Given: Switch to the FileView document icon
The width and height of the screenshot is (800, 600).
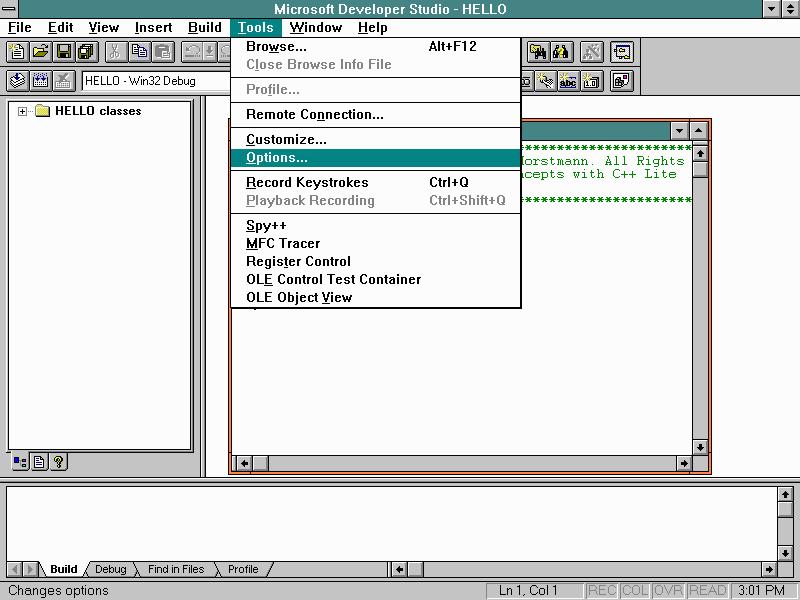Looking at the screenshot, I should tap(37, 460).
